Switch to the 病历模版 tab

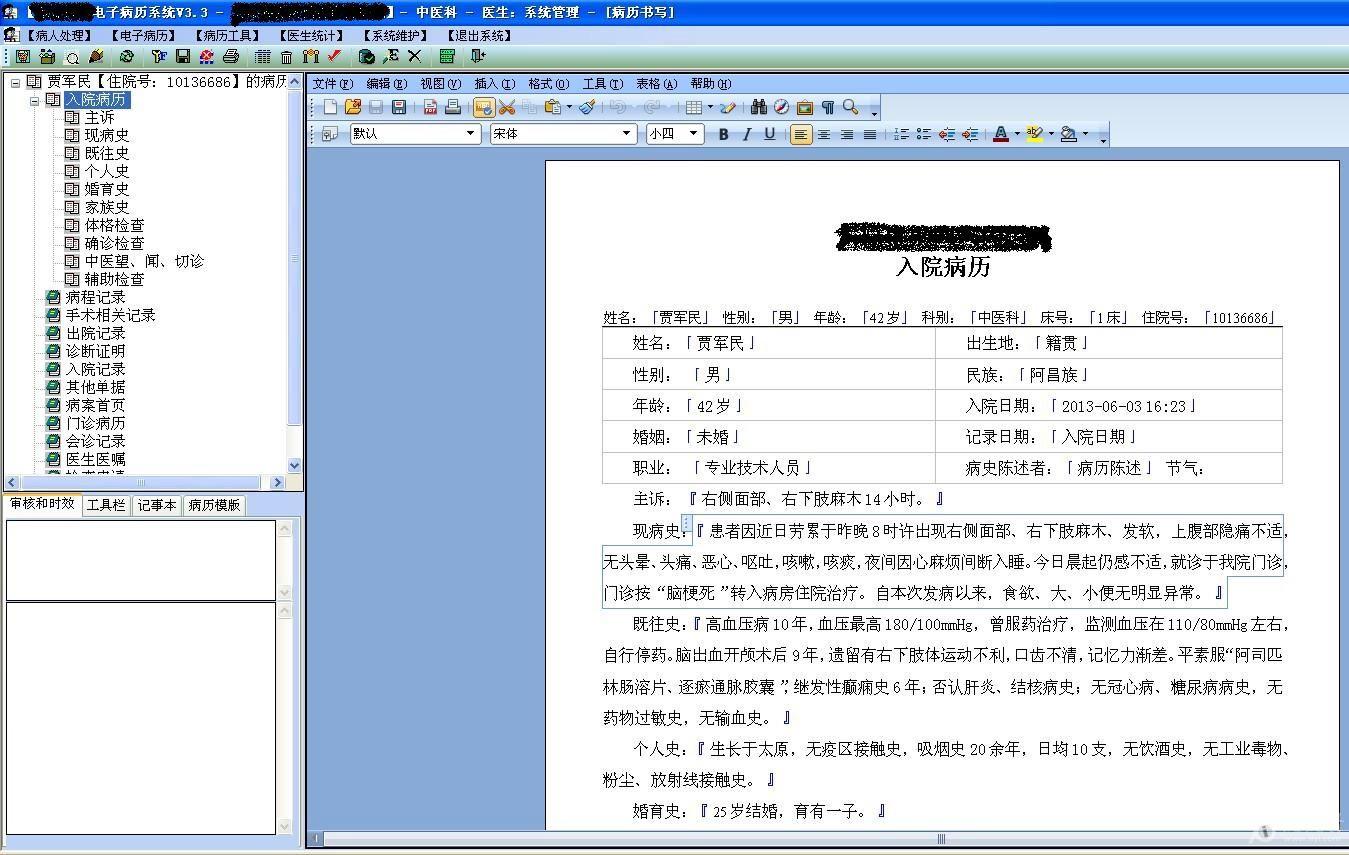[x=214, y=505]
